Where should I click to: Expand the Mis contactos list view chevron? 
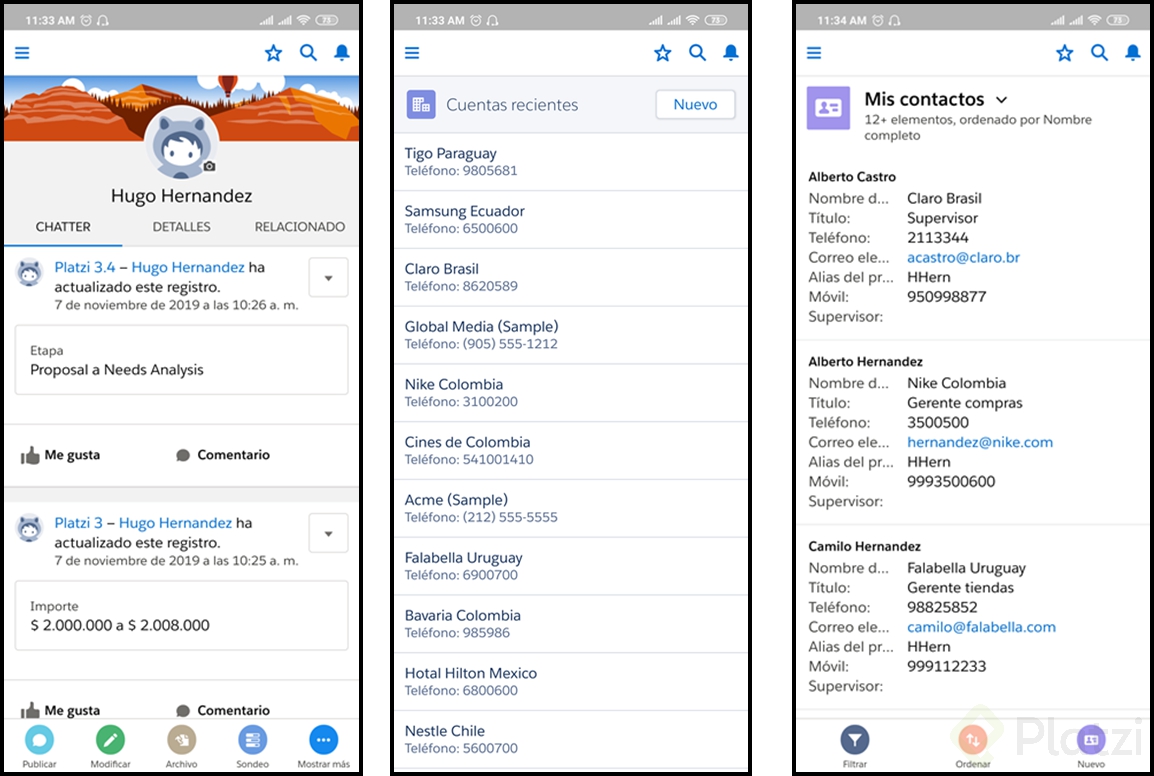click(x=1001, y=100)
